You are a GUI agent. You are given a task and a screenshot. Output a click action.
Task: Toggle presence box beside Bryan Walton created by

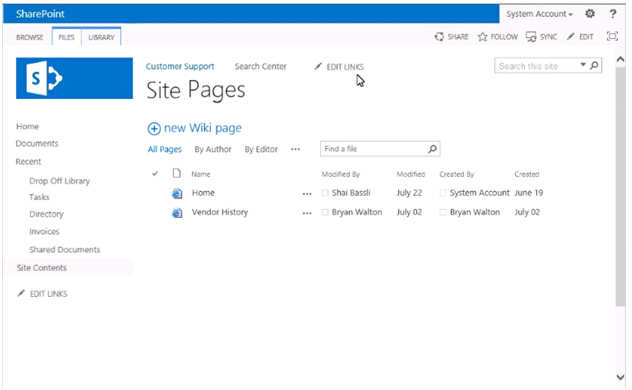point(443,212)
